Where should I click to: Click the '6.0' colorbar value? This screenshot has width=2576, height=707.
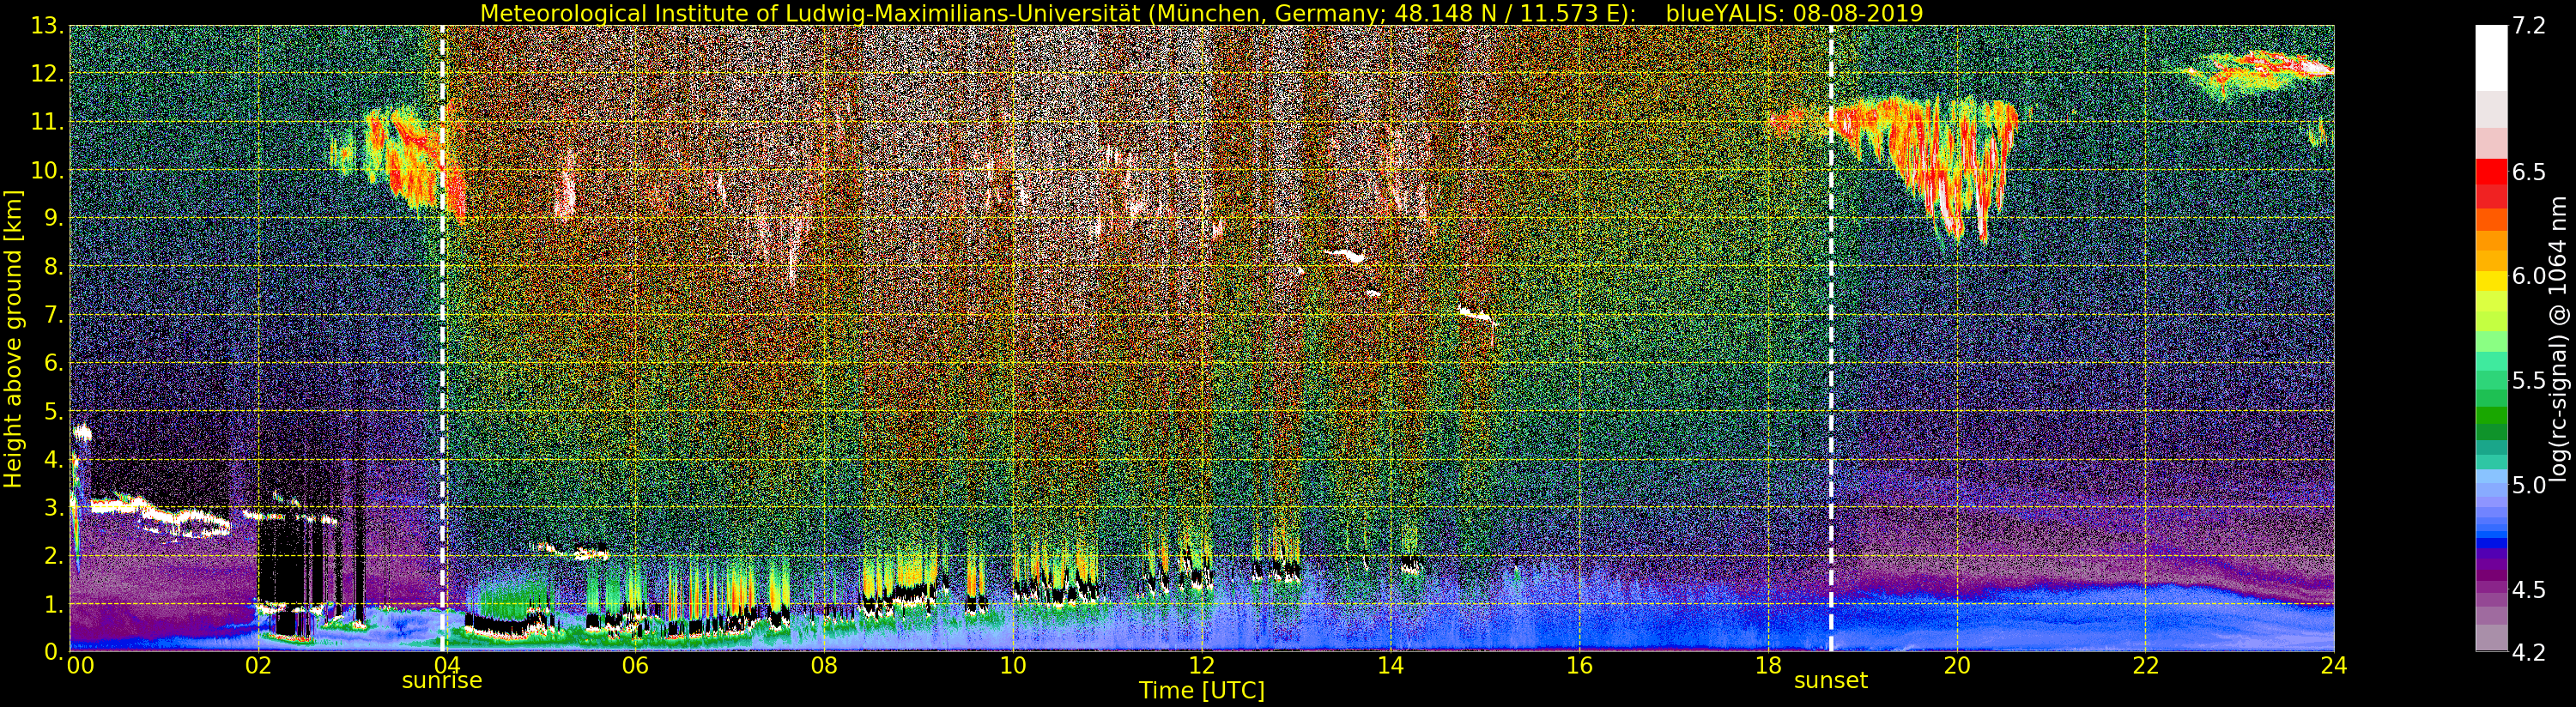[x=2529, y=276]
